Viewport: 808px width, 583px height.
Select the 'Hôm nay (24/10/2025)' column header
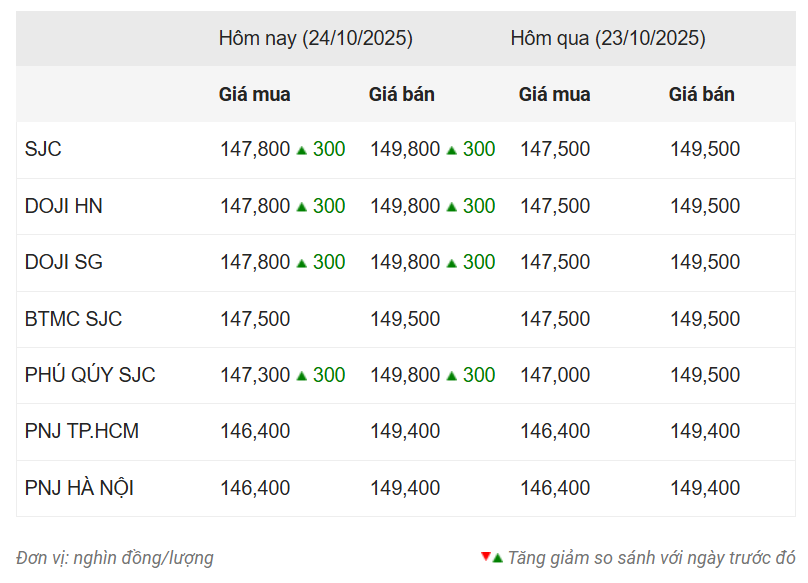point(315,39)
